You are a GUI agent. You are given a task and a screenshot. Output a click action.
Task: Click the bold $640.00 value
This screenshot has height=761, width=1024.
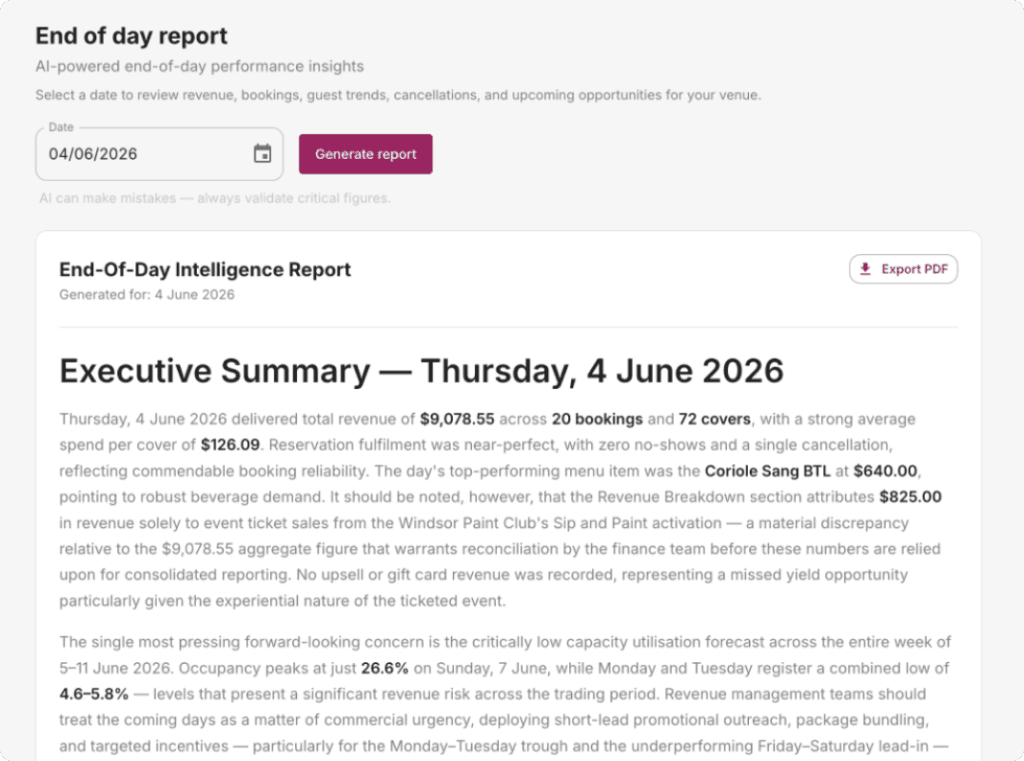(x=885, y=472)
